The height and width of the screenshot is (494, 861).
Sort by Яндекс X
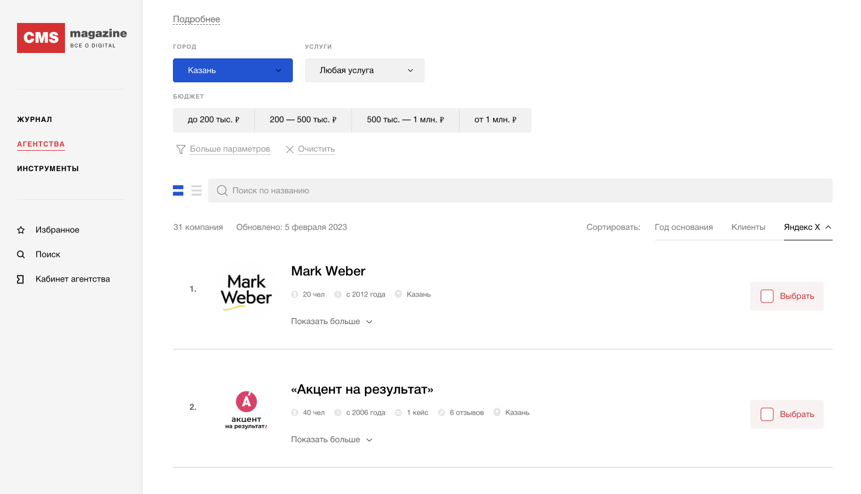802,227
